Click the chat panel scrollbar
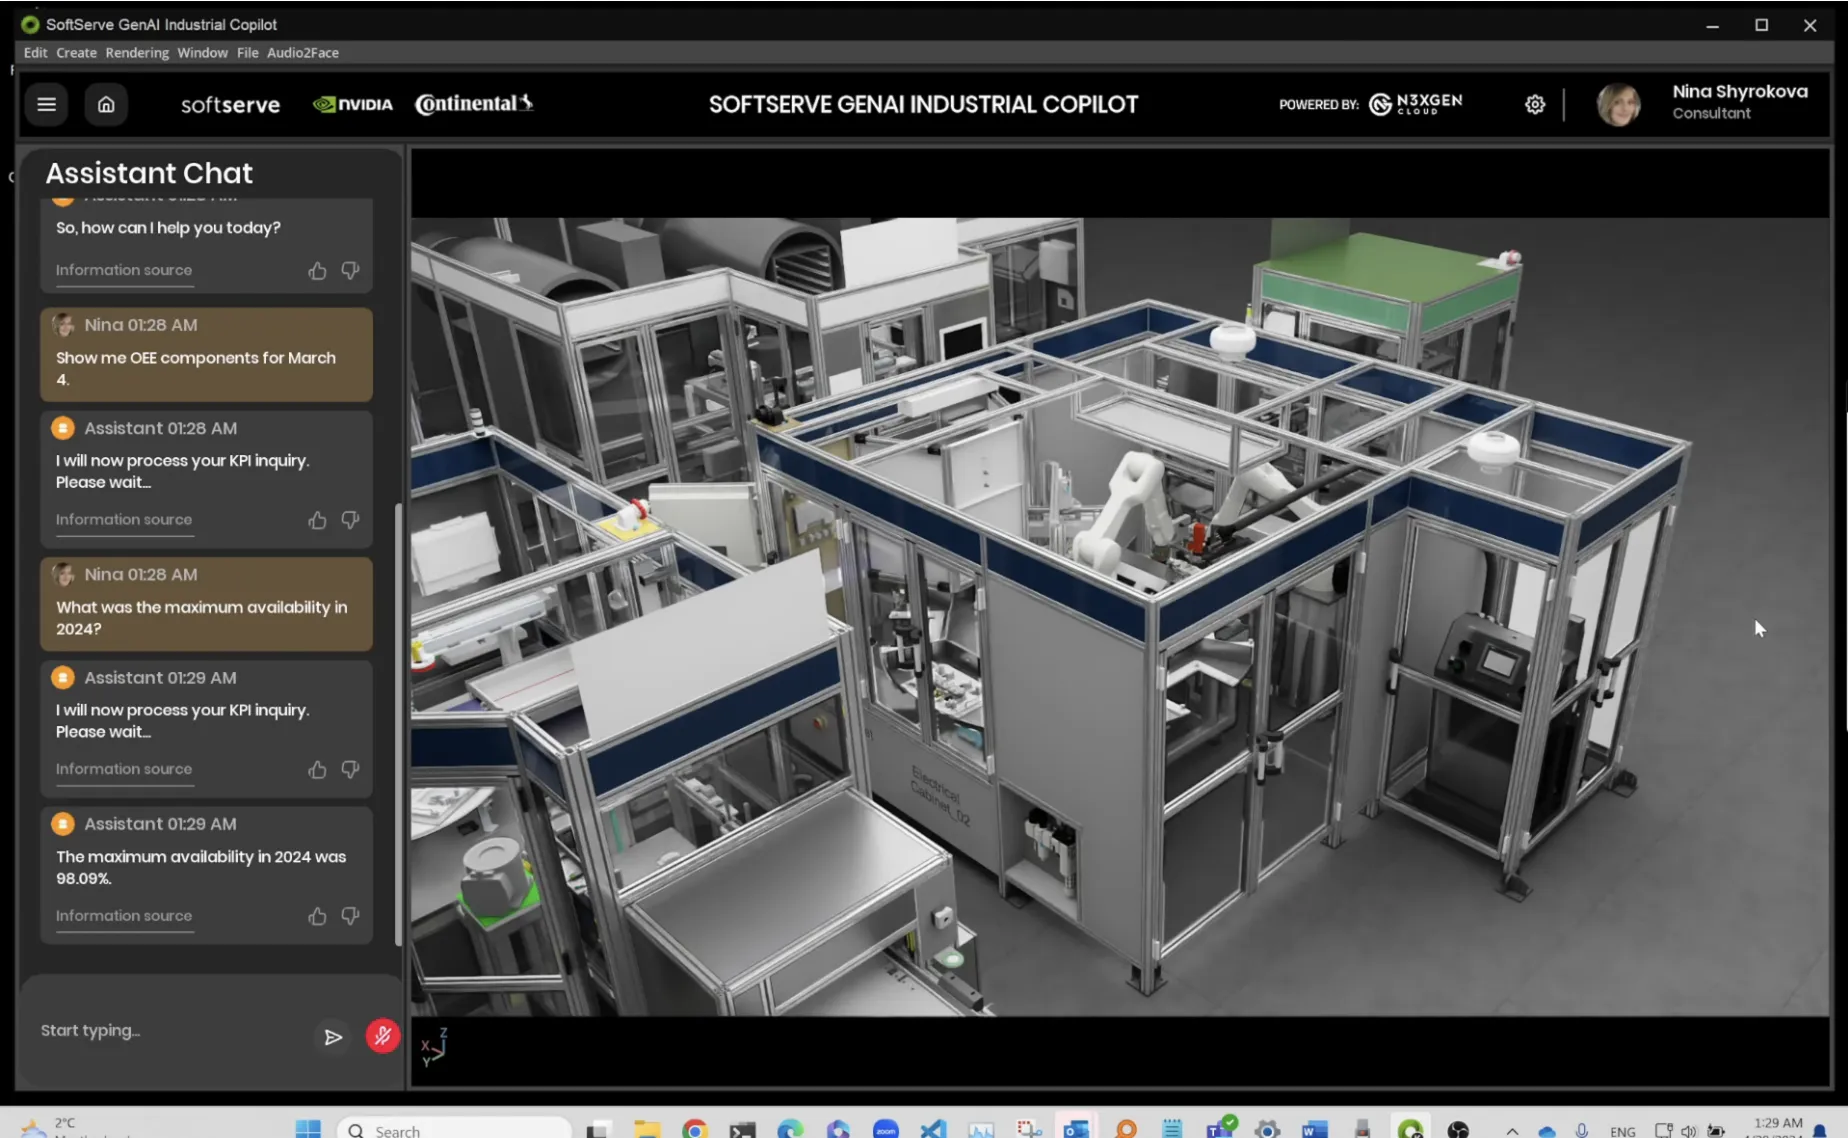Viewport: 1848px width, 1138px height. 398,724
